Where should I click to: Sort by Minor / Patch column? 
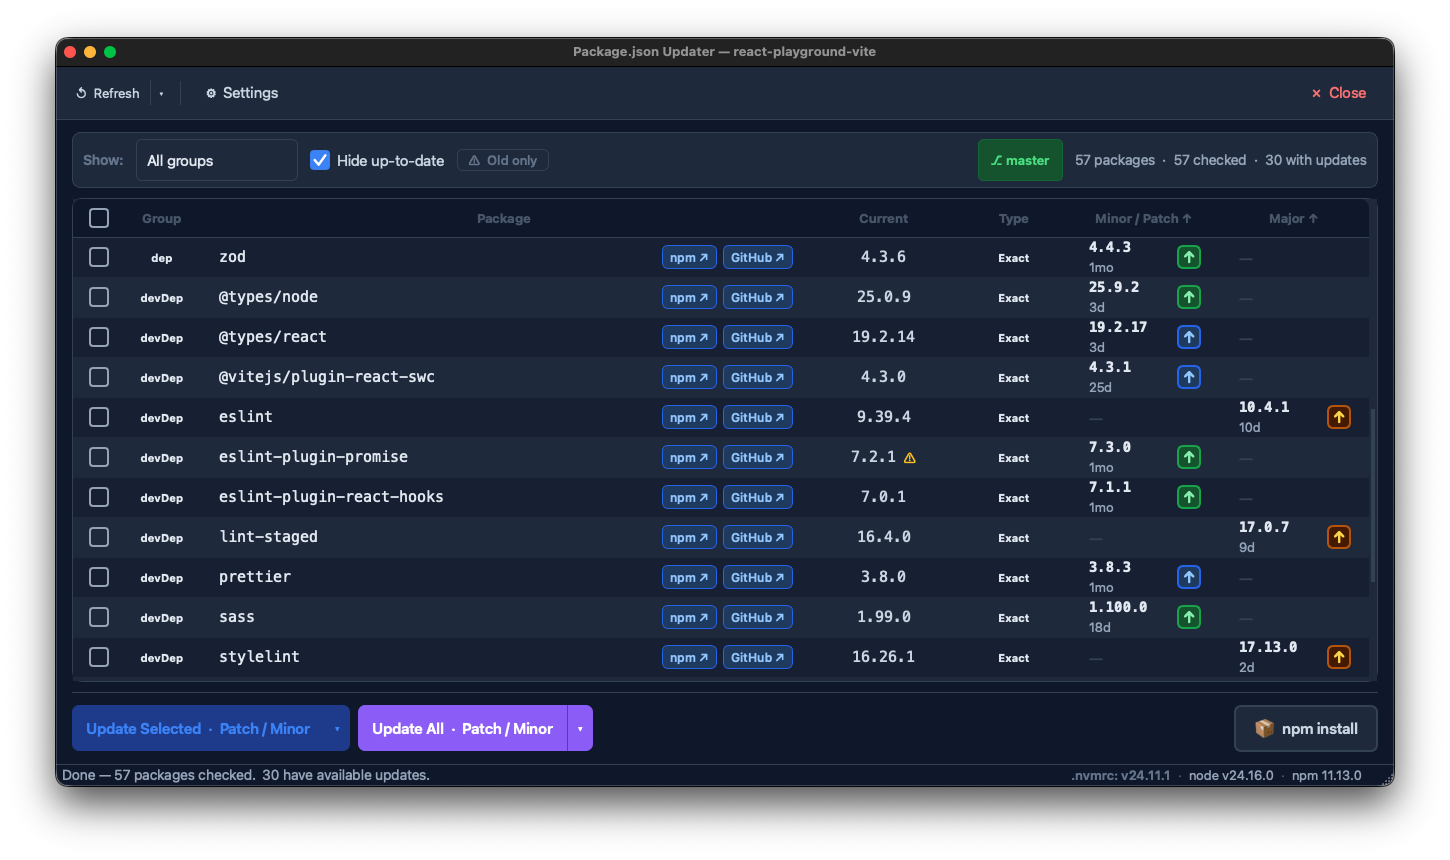[x=1143, y=218]
